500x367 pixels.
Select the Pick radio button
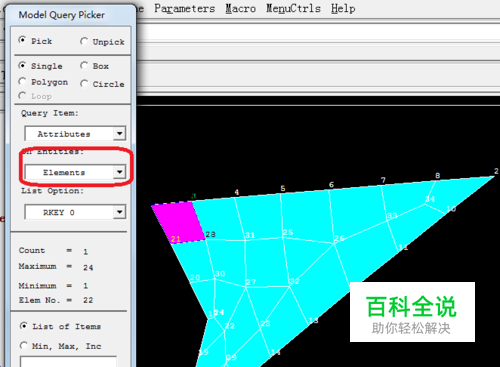22,40
